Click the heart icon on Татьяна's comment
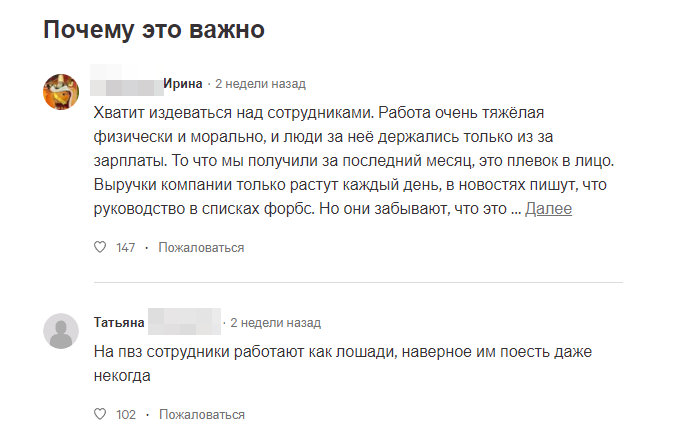Viewport: 676px width, 434px height. coord(99,414)
